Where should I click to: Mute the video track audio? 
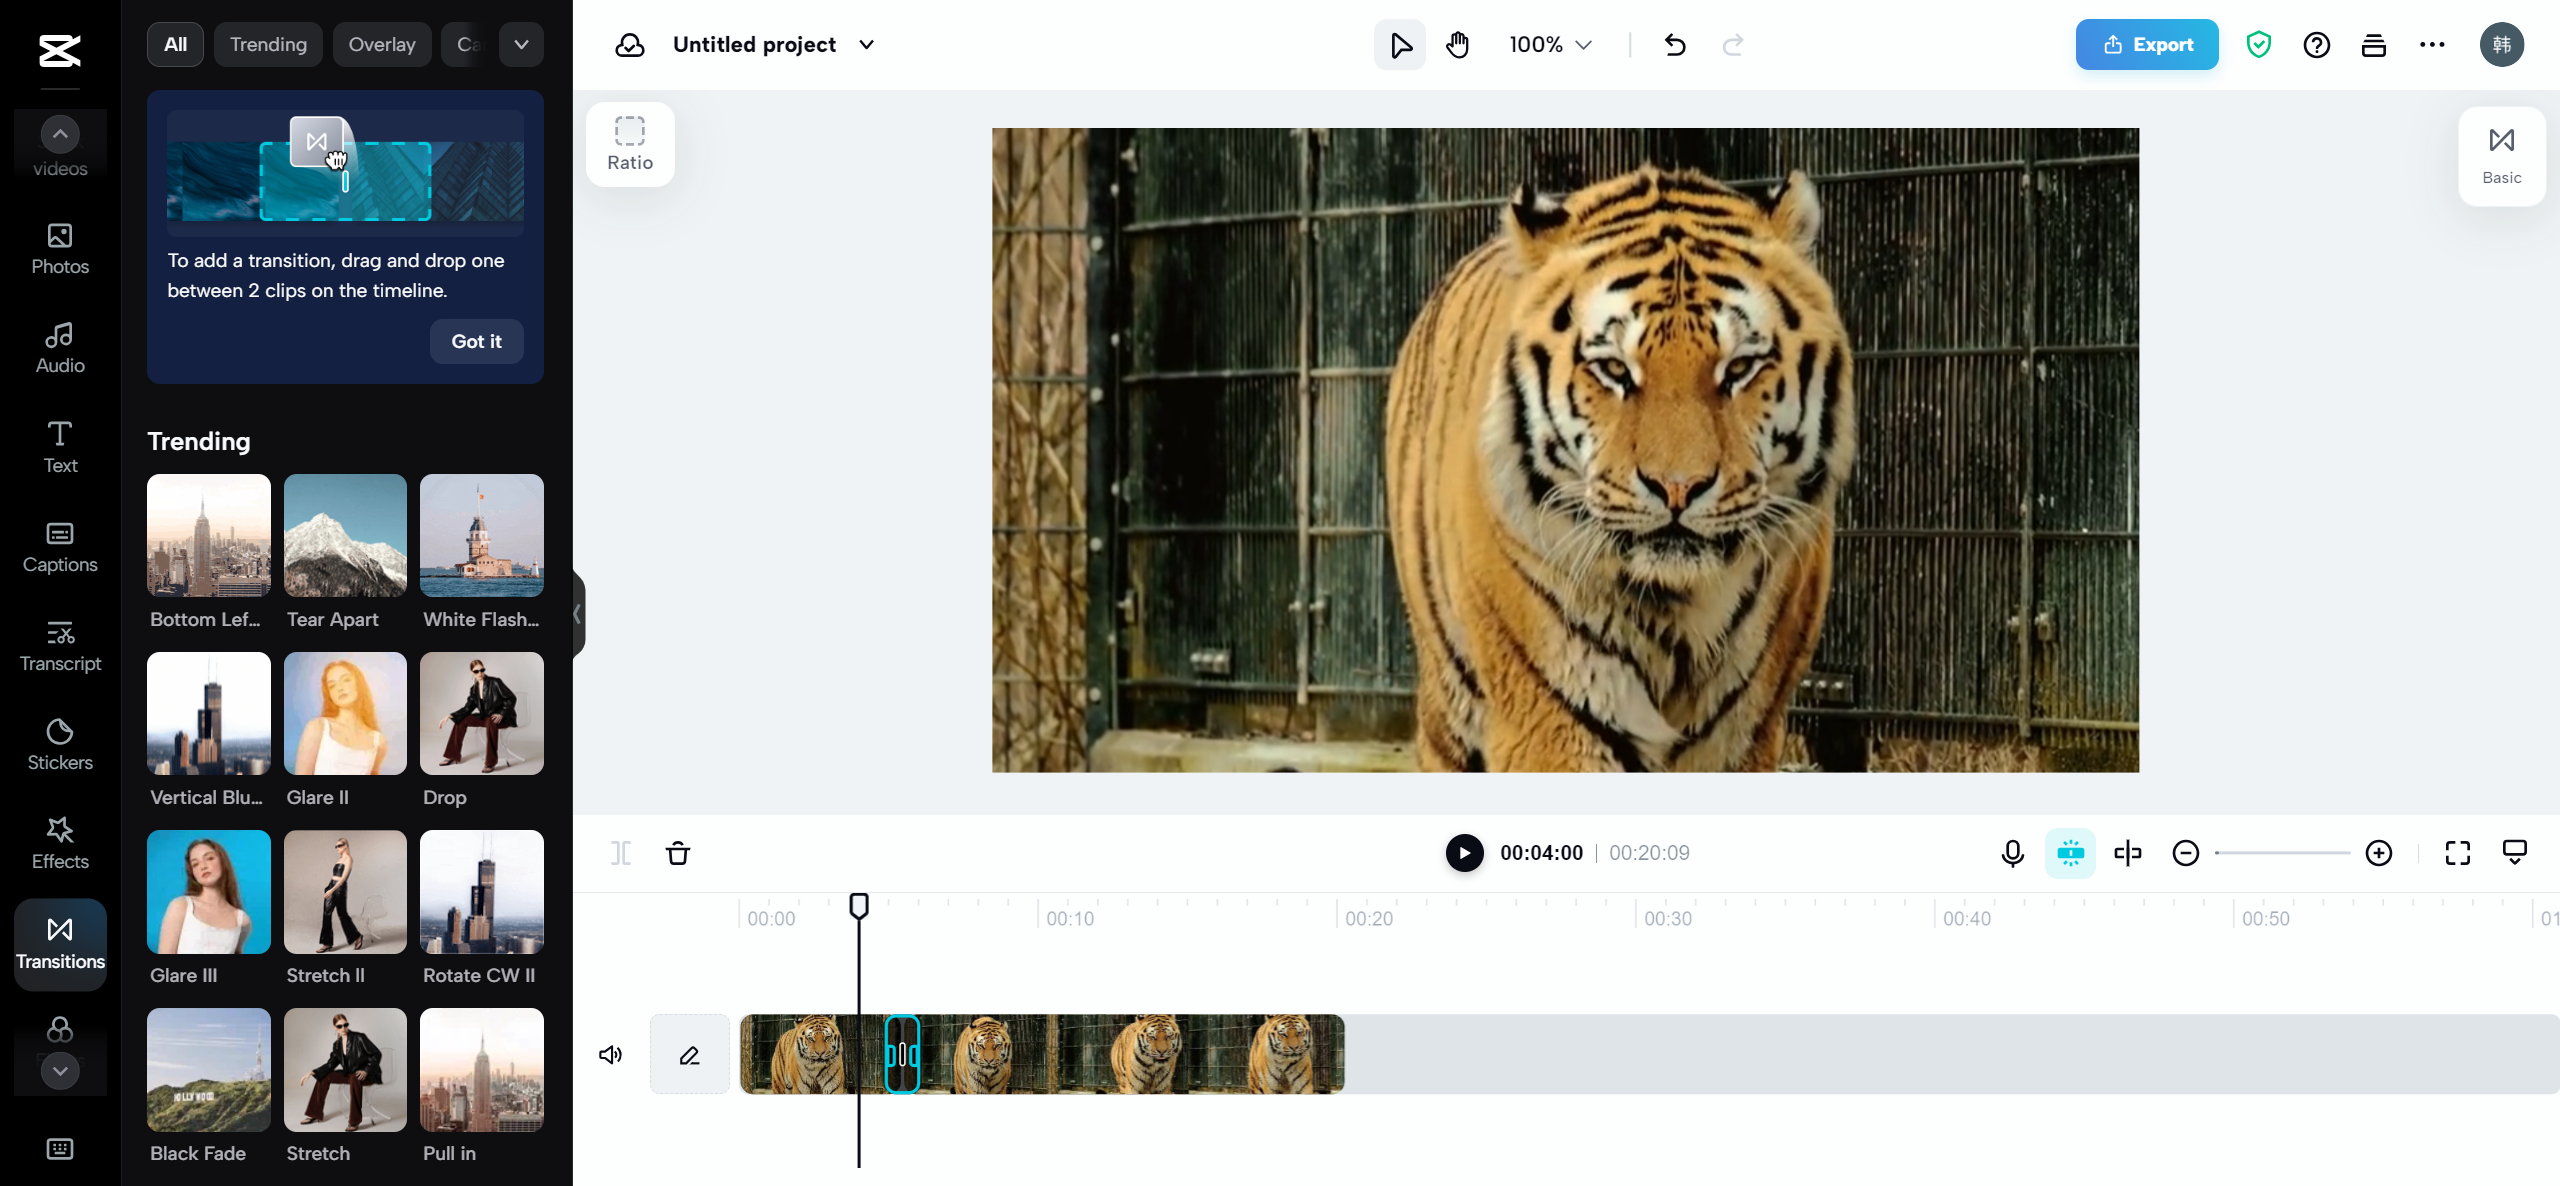point(610,1055)
